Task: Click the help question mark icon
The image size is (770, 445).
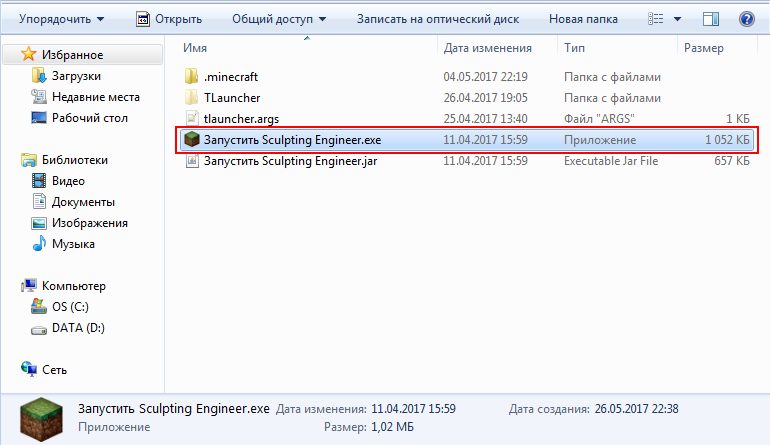Action: 746,18
